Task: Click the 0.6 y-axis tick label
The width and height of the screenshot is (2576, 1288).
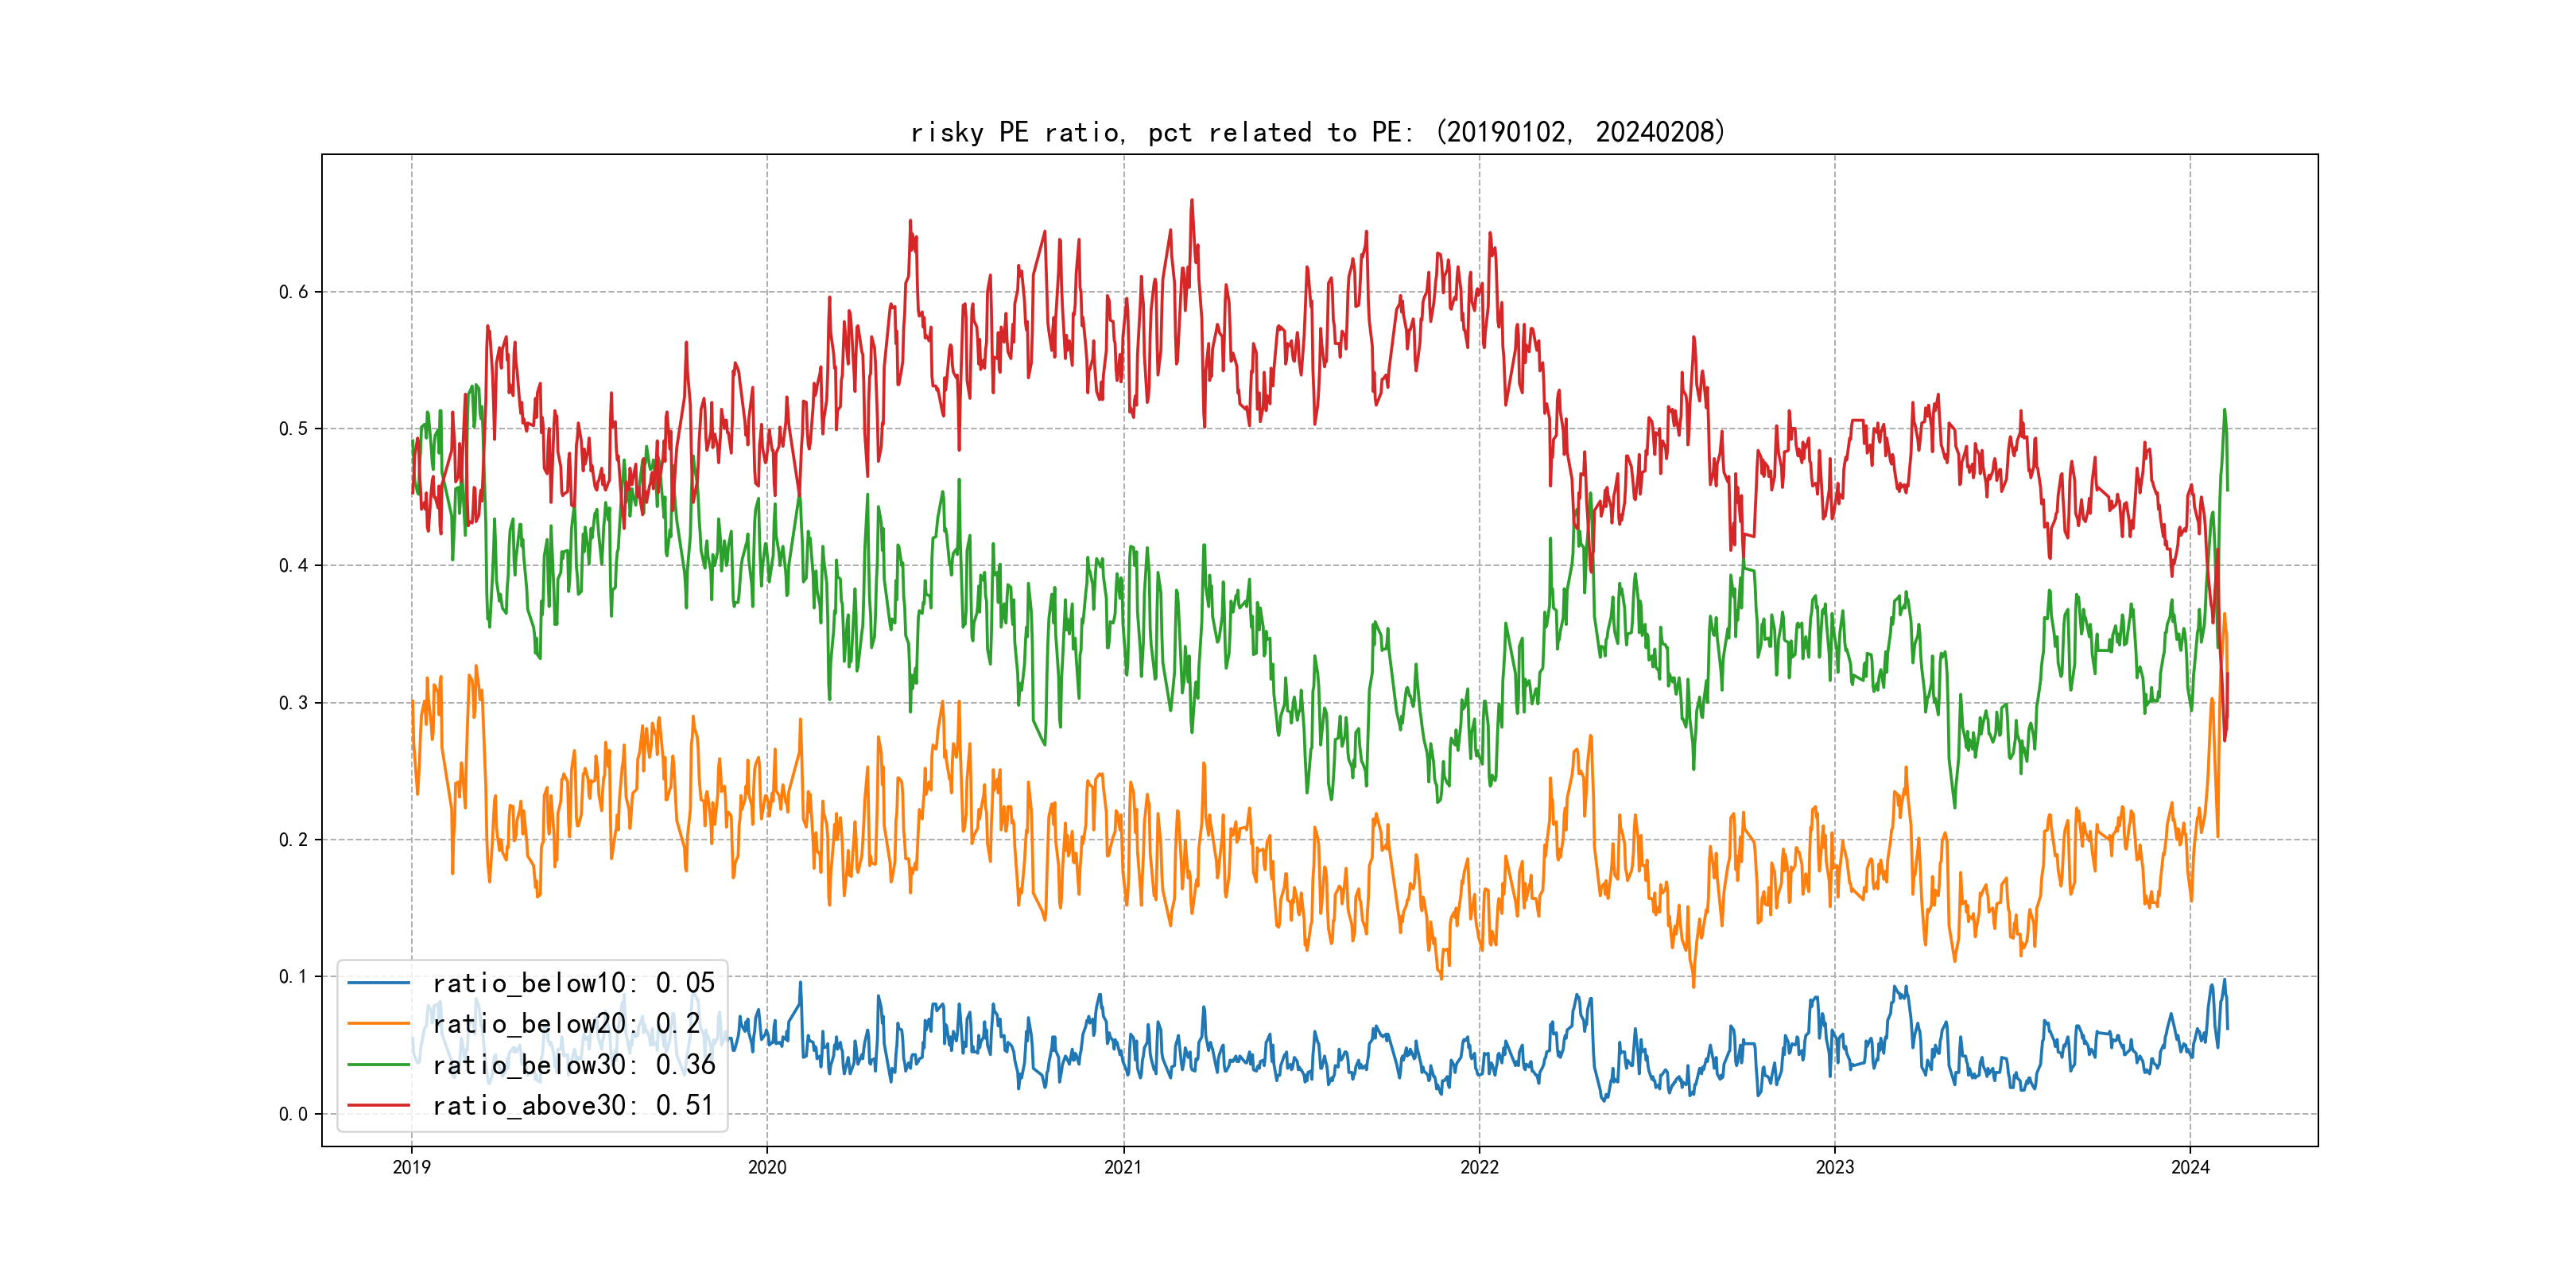Action: click(x=293, y=292)
